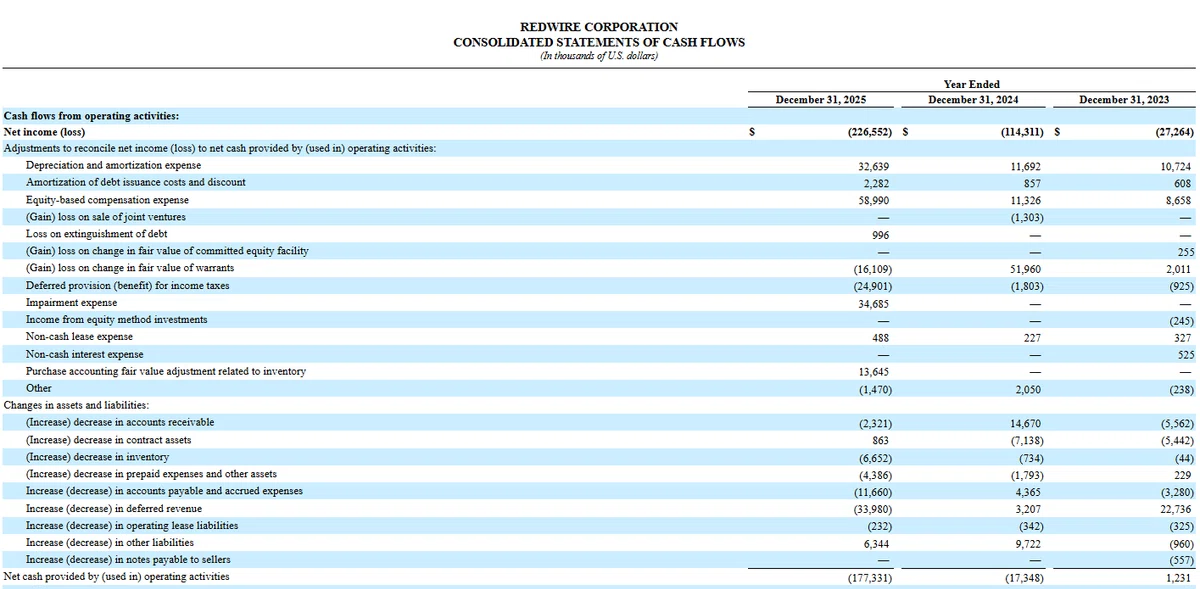Select warrants value 51,960
This screenshot has height=589, width=1200.
click(1027, 269)
